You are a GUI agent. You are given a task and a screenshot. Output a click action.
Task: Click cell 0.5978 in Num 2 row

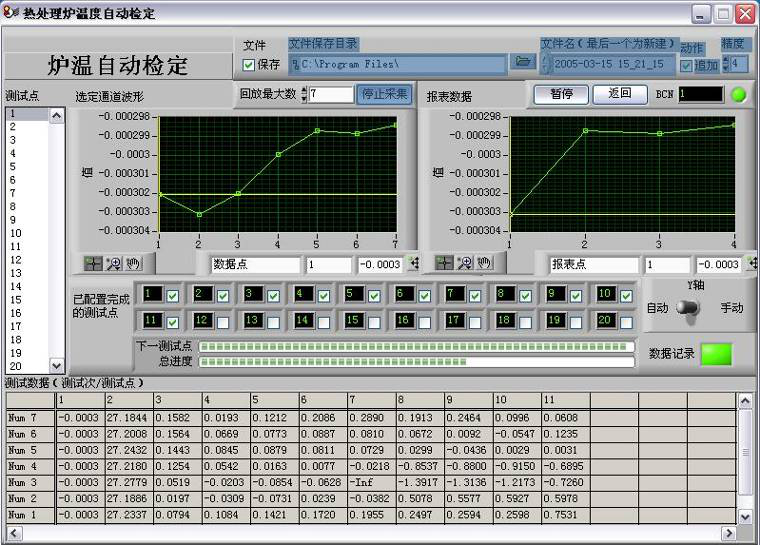coord(566,498)
